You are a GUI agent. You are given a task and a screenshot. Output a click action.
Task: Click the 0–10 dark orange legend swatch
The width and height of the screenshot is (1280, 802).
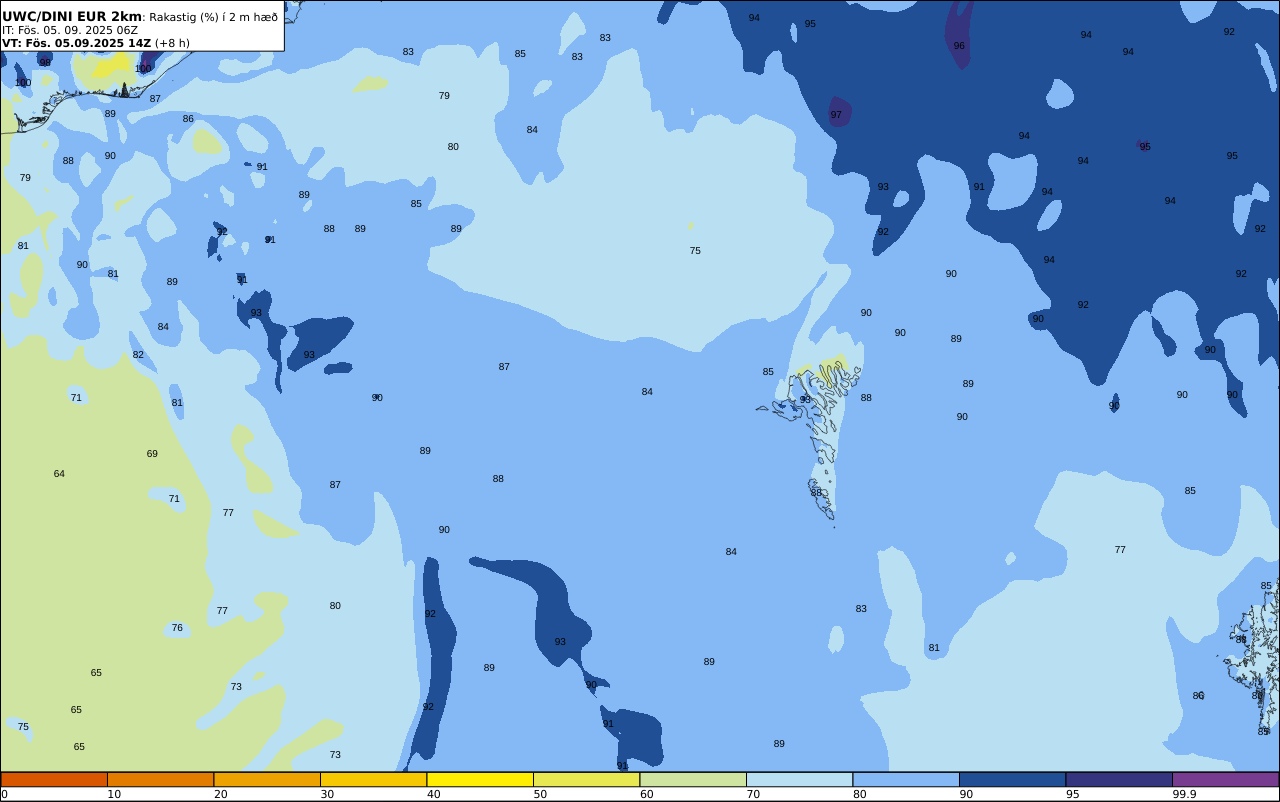tap(54, 779)
